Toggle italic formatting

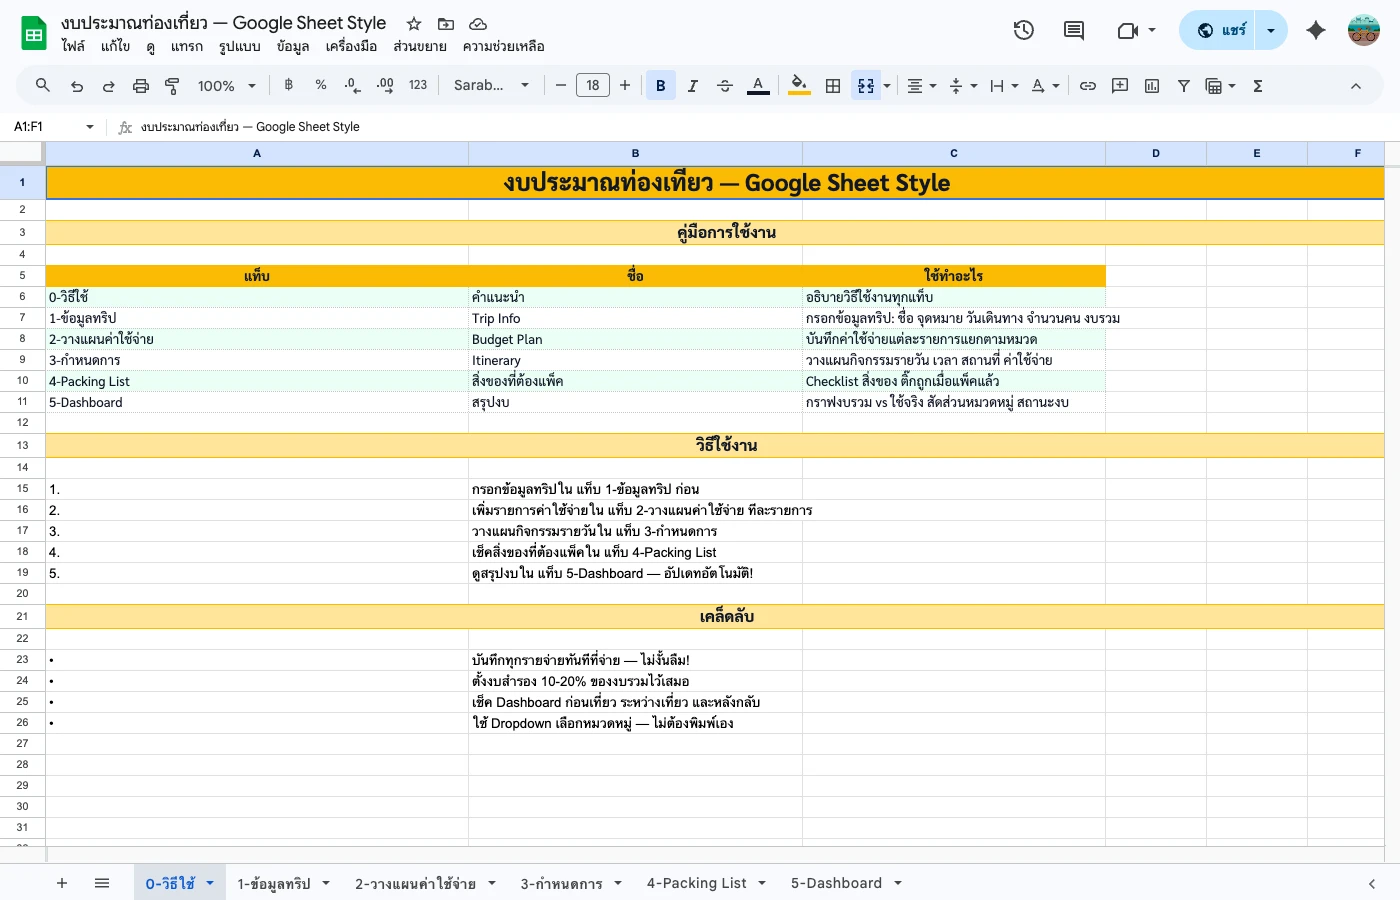692,86
